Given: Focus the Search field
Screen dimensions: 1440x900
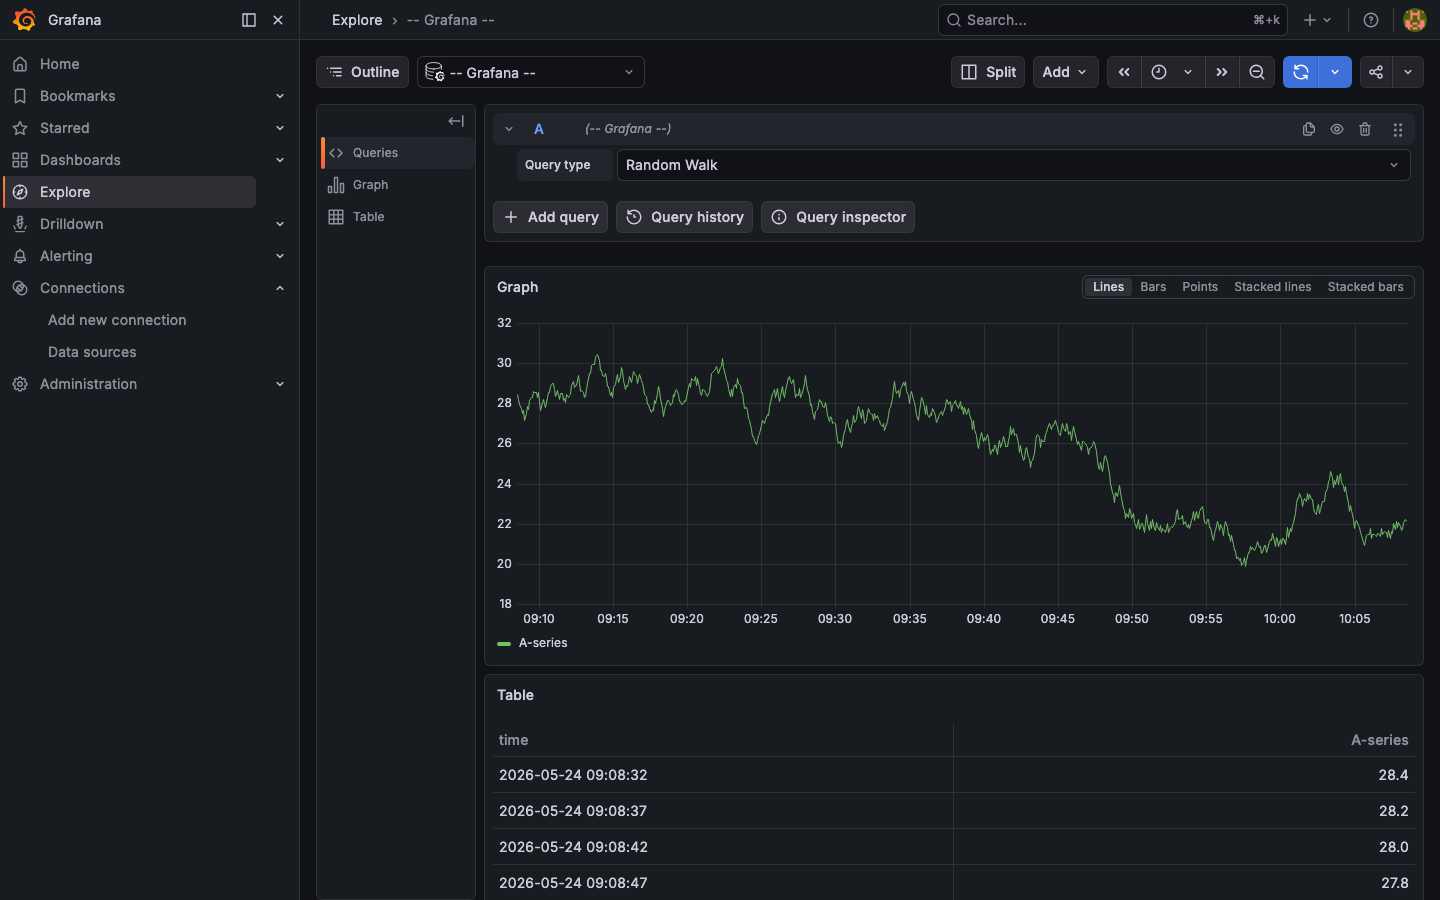Looking at the screenshot, I should [x=1112, y=20].
